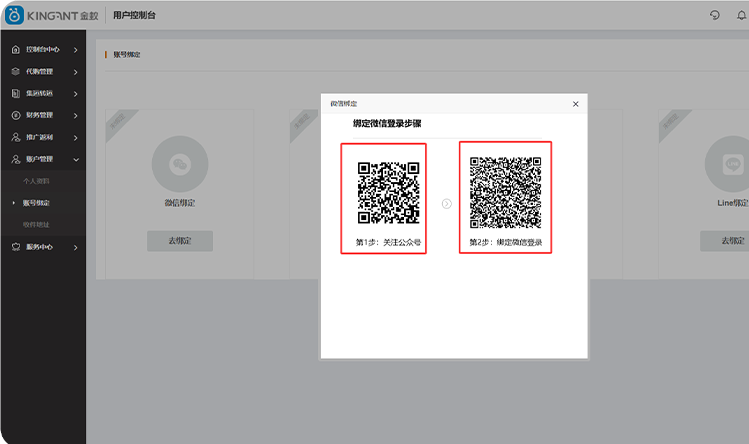
Task: Select 账号绑定 in the sidebar submenu
Action: pos(36,203)
